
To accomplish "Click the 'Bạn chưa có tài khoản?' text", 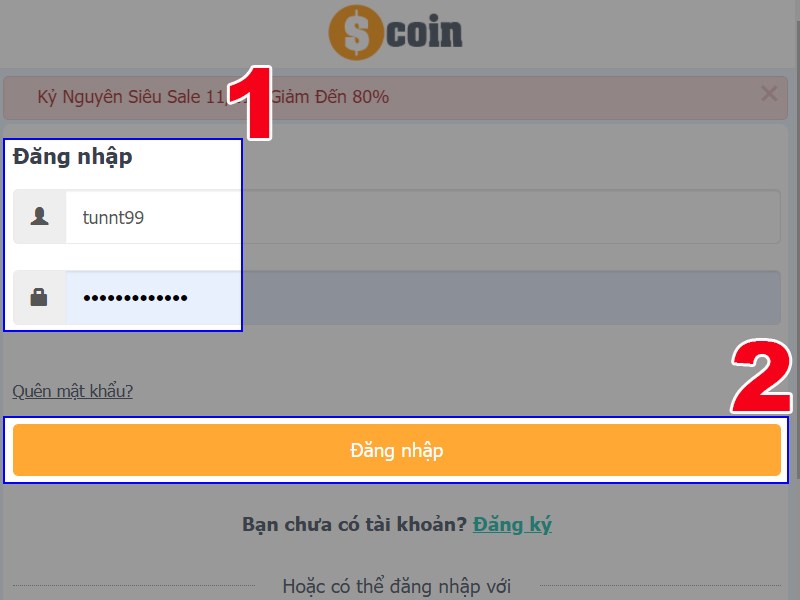I will [x=355, y=524].
